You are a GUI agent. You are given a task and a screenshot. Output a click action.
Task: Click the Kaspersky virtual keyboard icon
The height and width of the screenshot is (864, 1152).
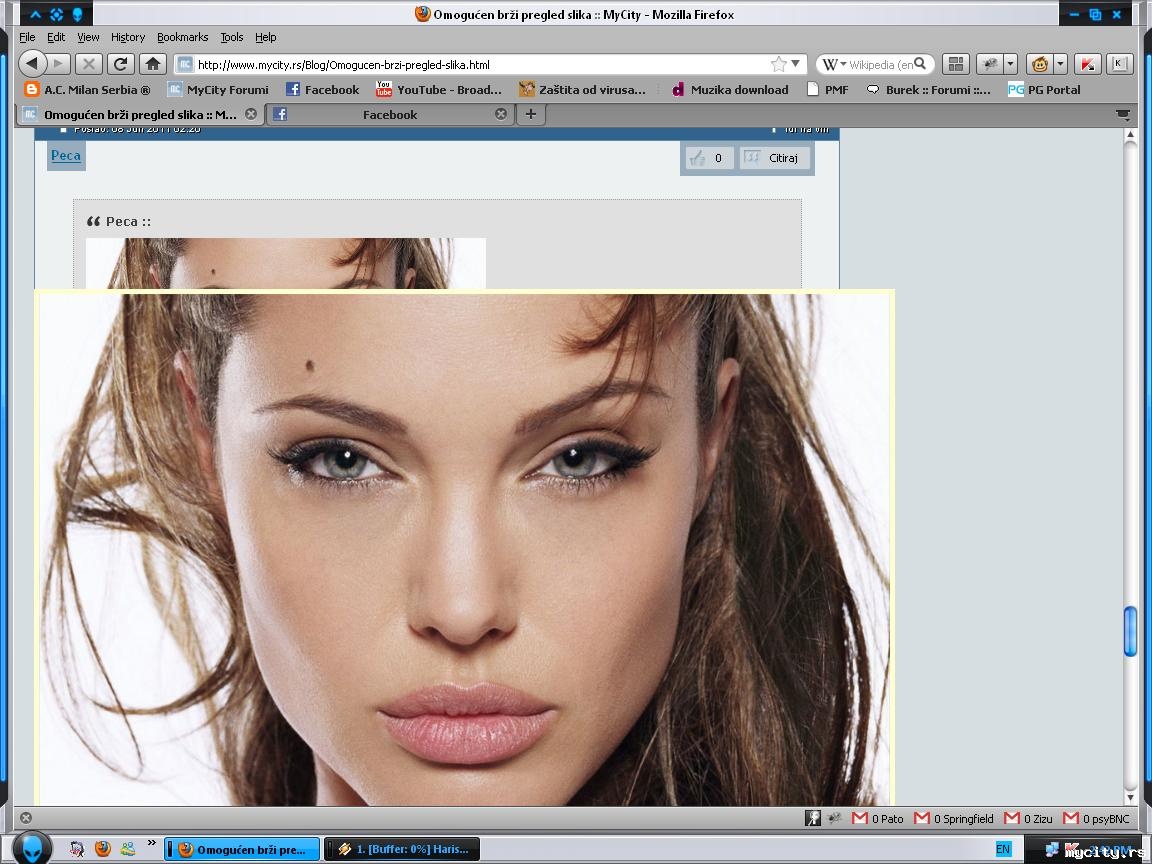(1119, 64)
